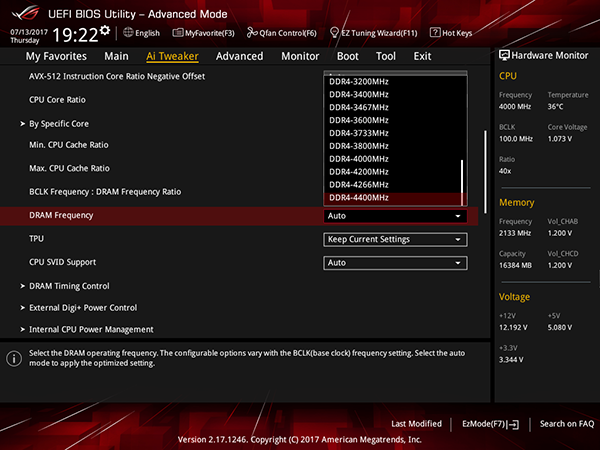Click the 19:22 time display
Screen dimensions: 600x450
click(x=75, y=35)
